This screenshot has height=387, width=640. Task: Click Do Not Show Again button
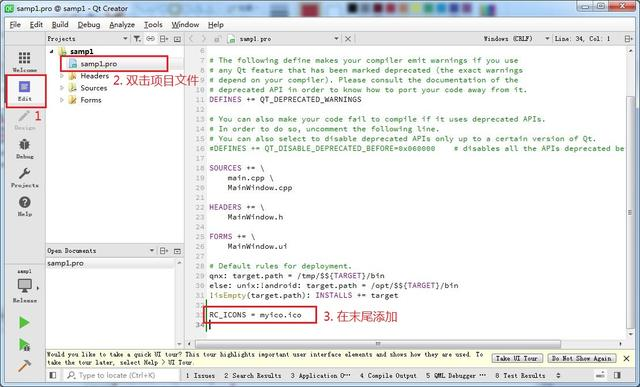pyautogui.click(x=582, y=358)
